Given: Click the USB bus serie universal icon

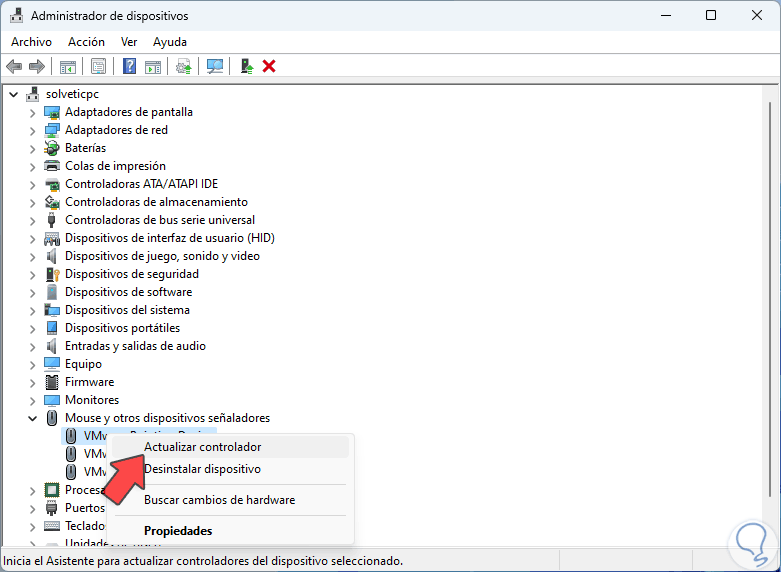Looking at the screenshot, I should (51, 220).
